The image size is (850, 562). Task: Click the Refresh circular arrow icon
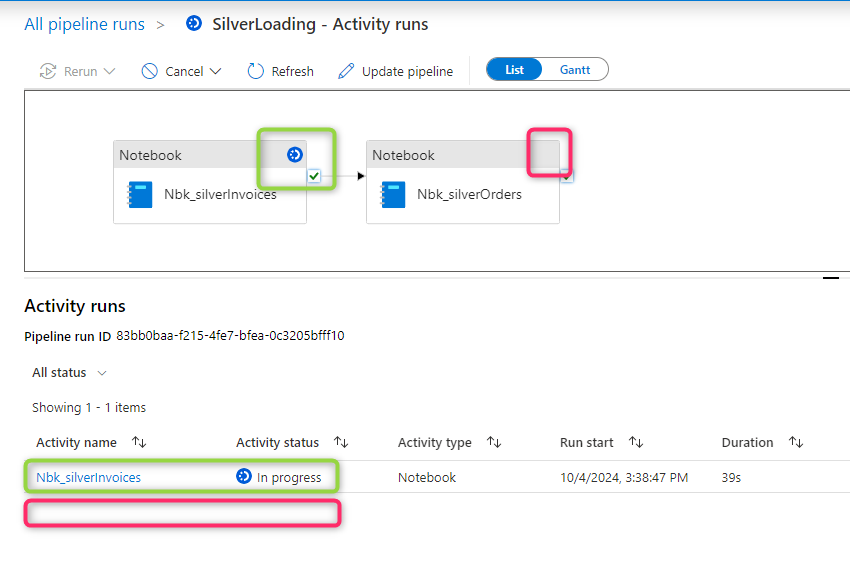coord(255,71)
